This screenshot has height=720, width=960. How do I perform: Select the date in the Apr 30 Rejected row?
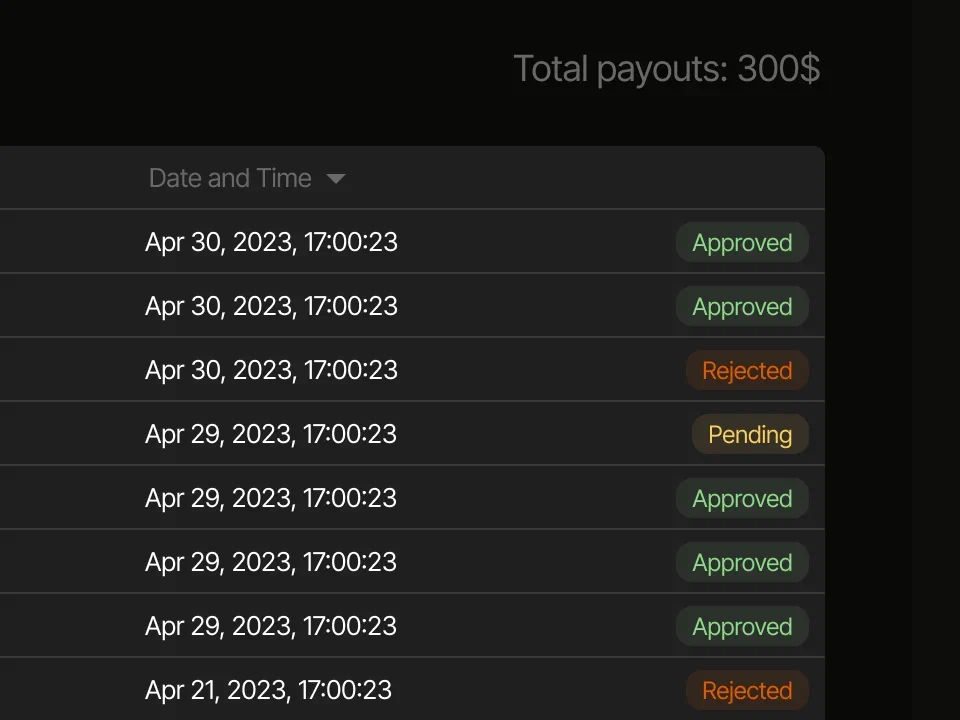coord(271,370)
